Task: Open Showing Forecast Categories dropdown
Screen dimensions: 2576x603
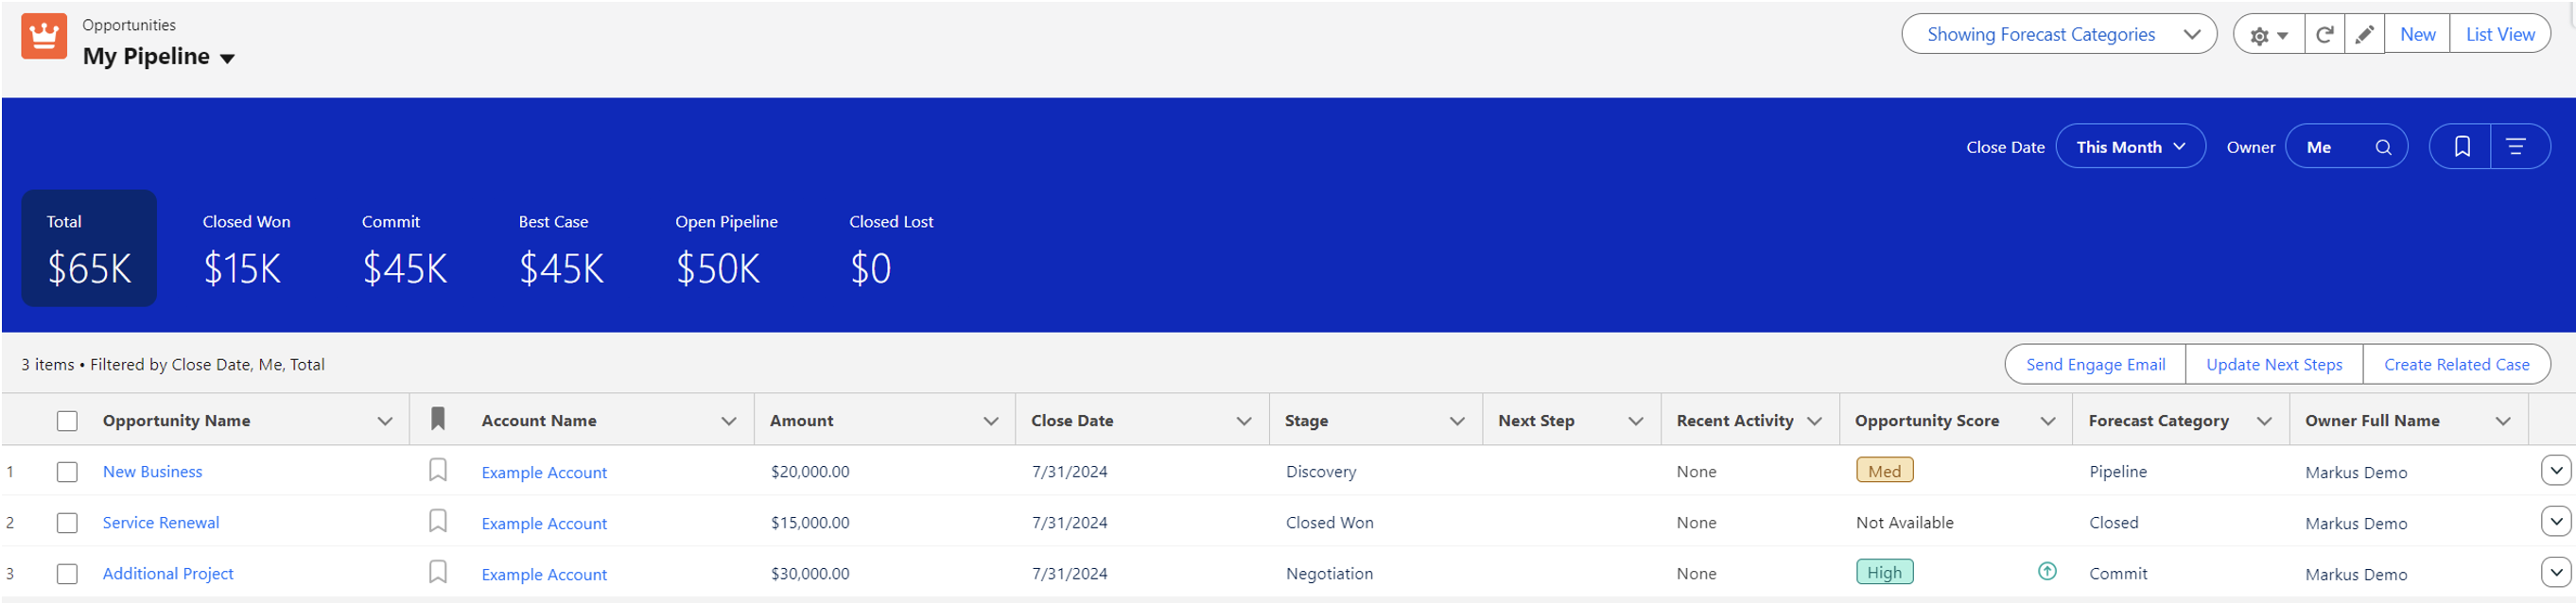Action: tap(2057, 35)
